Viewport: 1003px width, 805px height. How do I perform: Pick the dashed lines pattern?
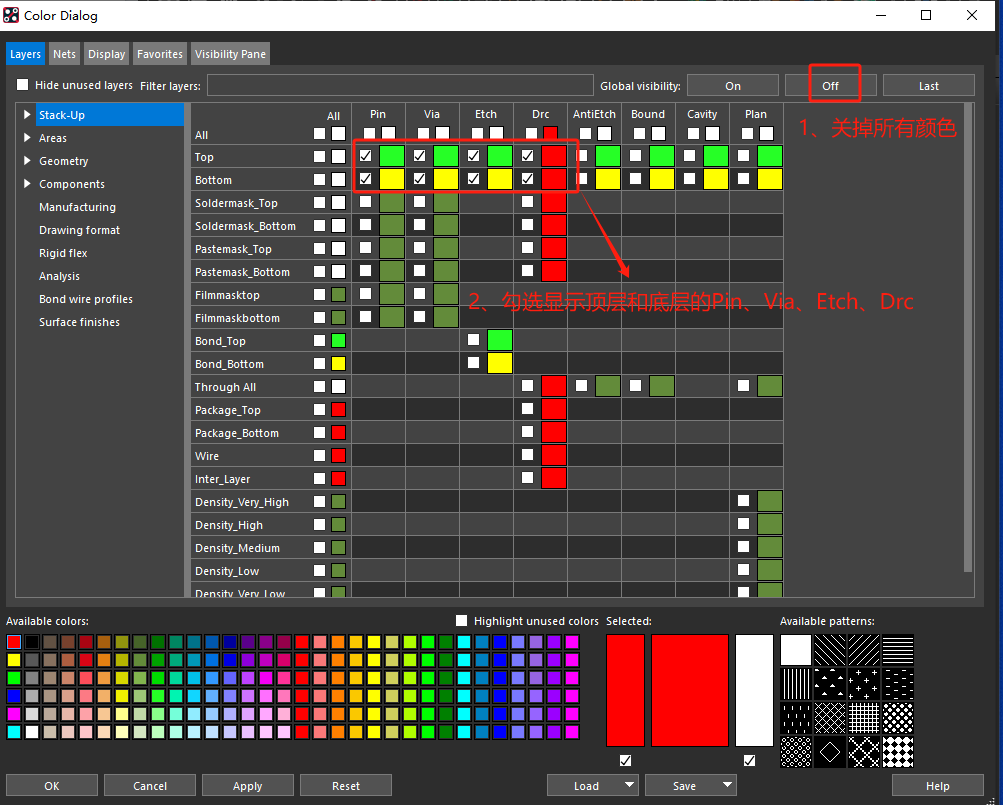click(x=897, y=684)
